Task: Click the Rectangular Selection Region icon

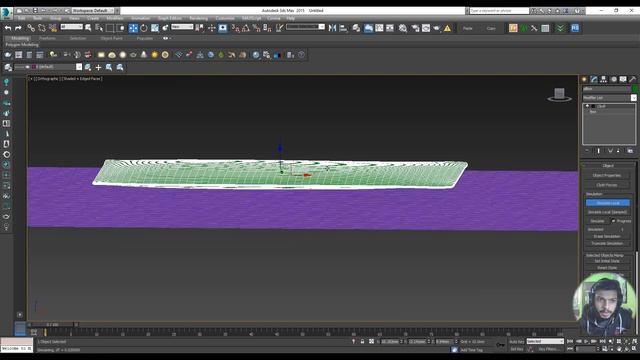Action: (x=110, y=28)
